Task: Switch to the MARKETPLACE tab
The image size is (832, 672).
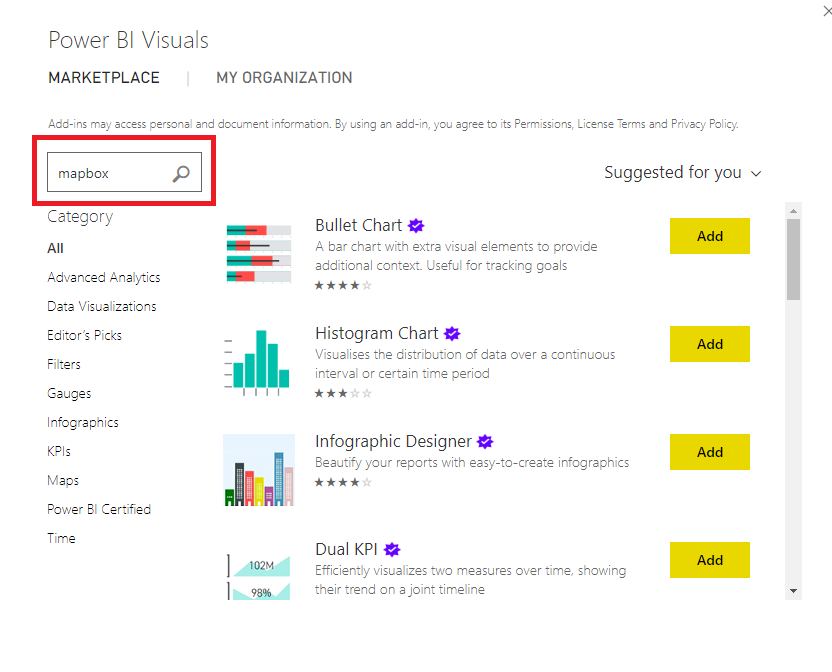Action: pos(104,77)
